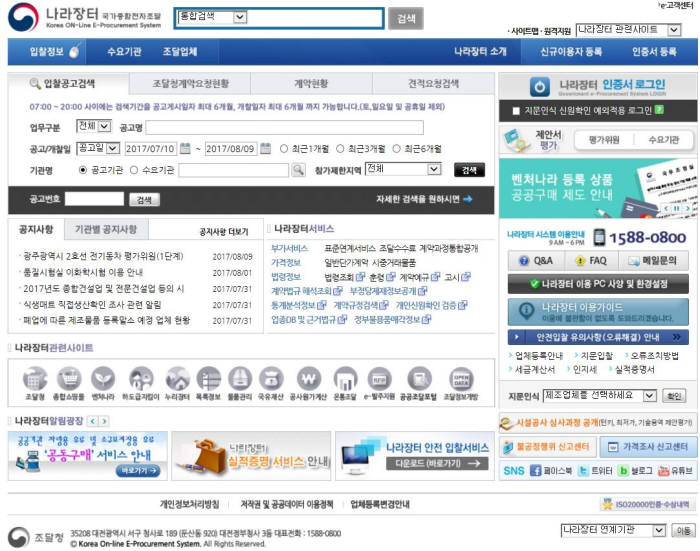The image size is (700, 551).
Task: Click the end-date calendar icon after 2017/08/09
Action: coord(265,148)
